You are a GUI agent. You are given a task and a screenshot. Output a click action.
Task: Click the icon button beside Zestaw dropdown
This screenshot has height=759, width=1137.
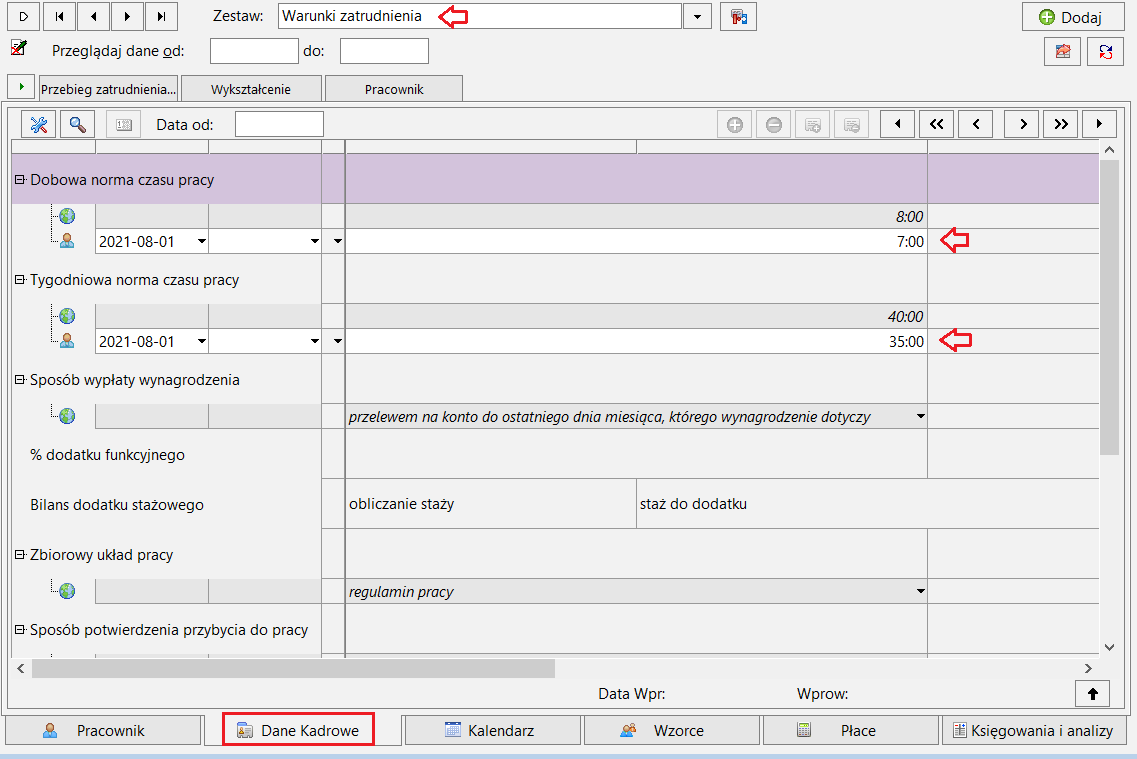(x=738, y=17)
